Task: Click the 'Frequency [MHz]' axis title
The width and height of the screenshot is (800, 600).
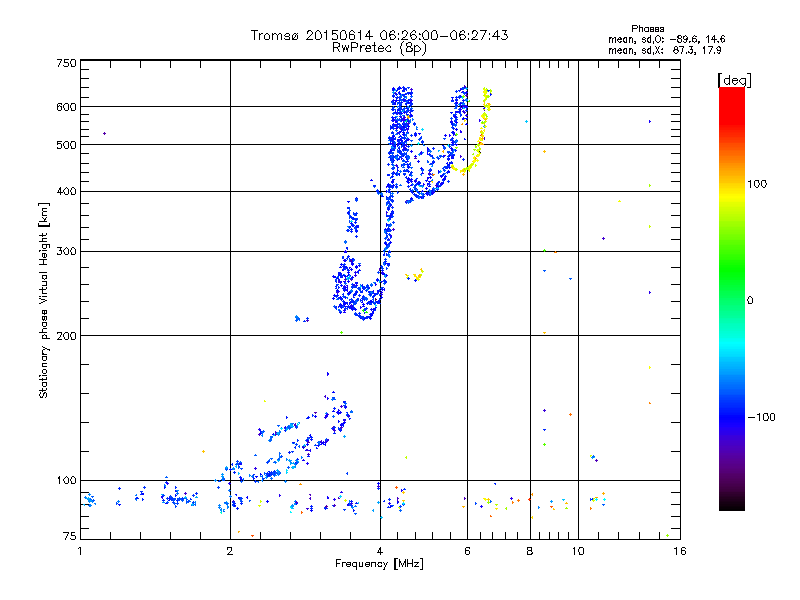Action: (x=379, y=564)
